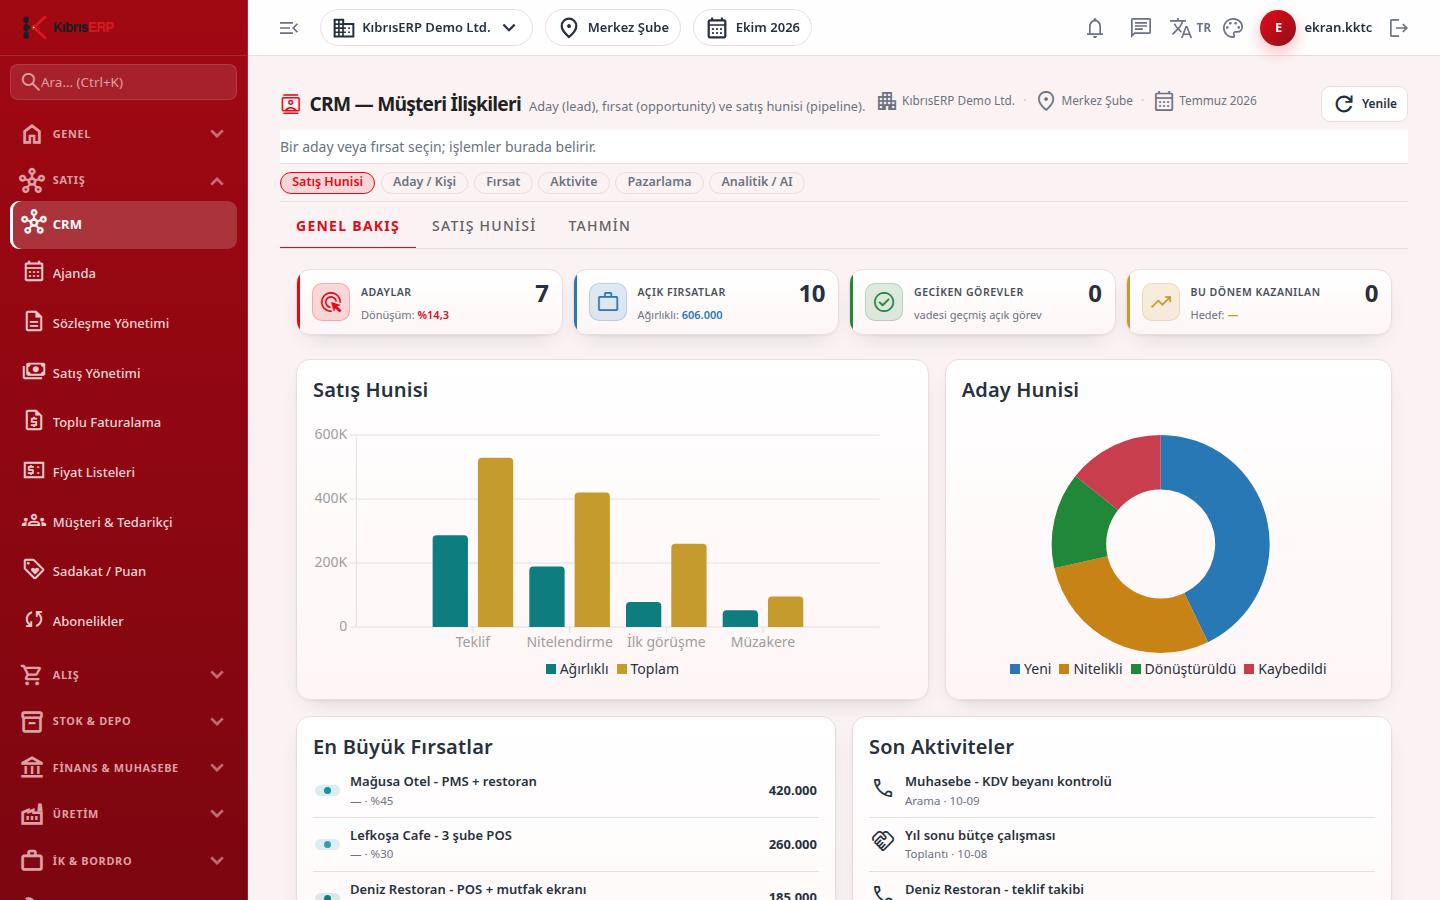
Task: Select the Analitik / AI pill
Action: pyautogui.click(x=757, y=182)
